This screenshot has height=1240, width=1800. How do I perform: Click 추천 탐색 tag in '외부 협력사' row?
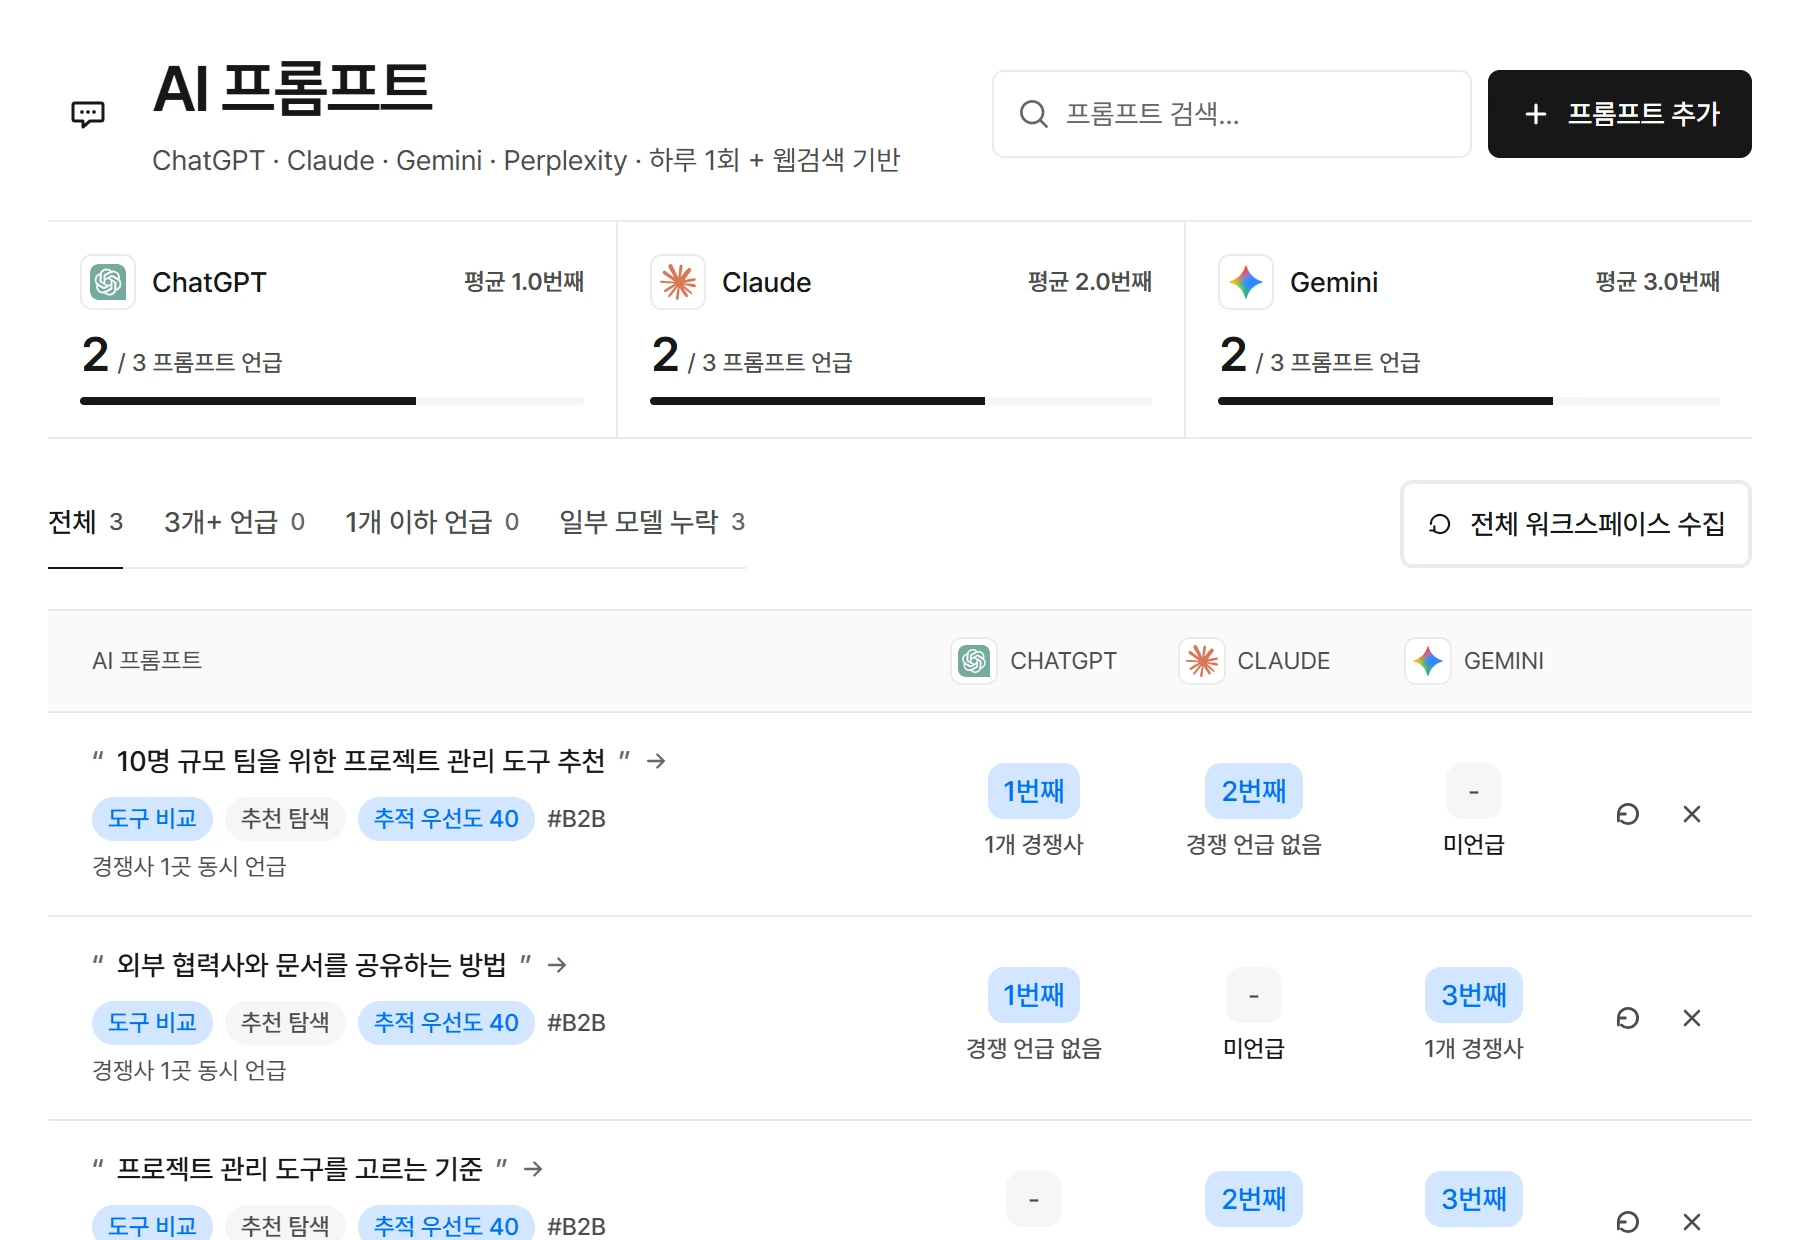click(x=285, y=1023)
